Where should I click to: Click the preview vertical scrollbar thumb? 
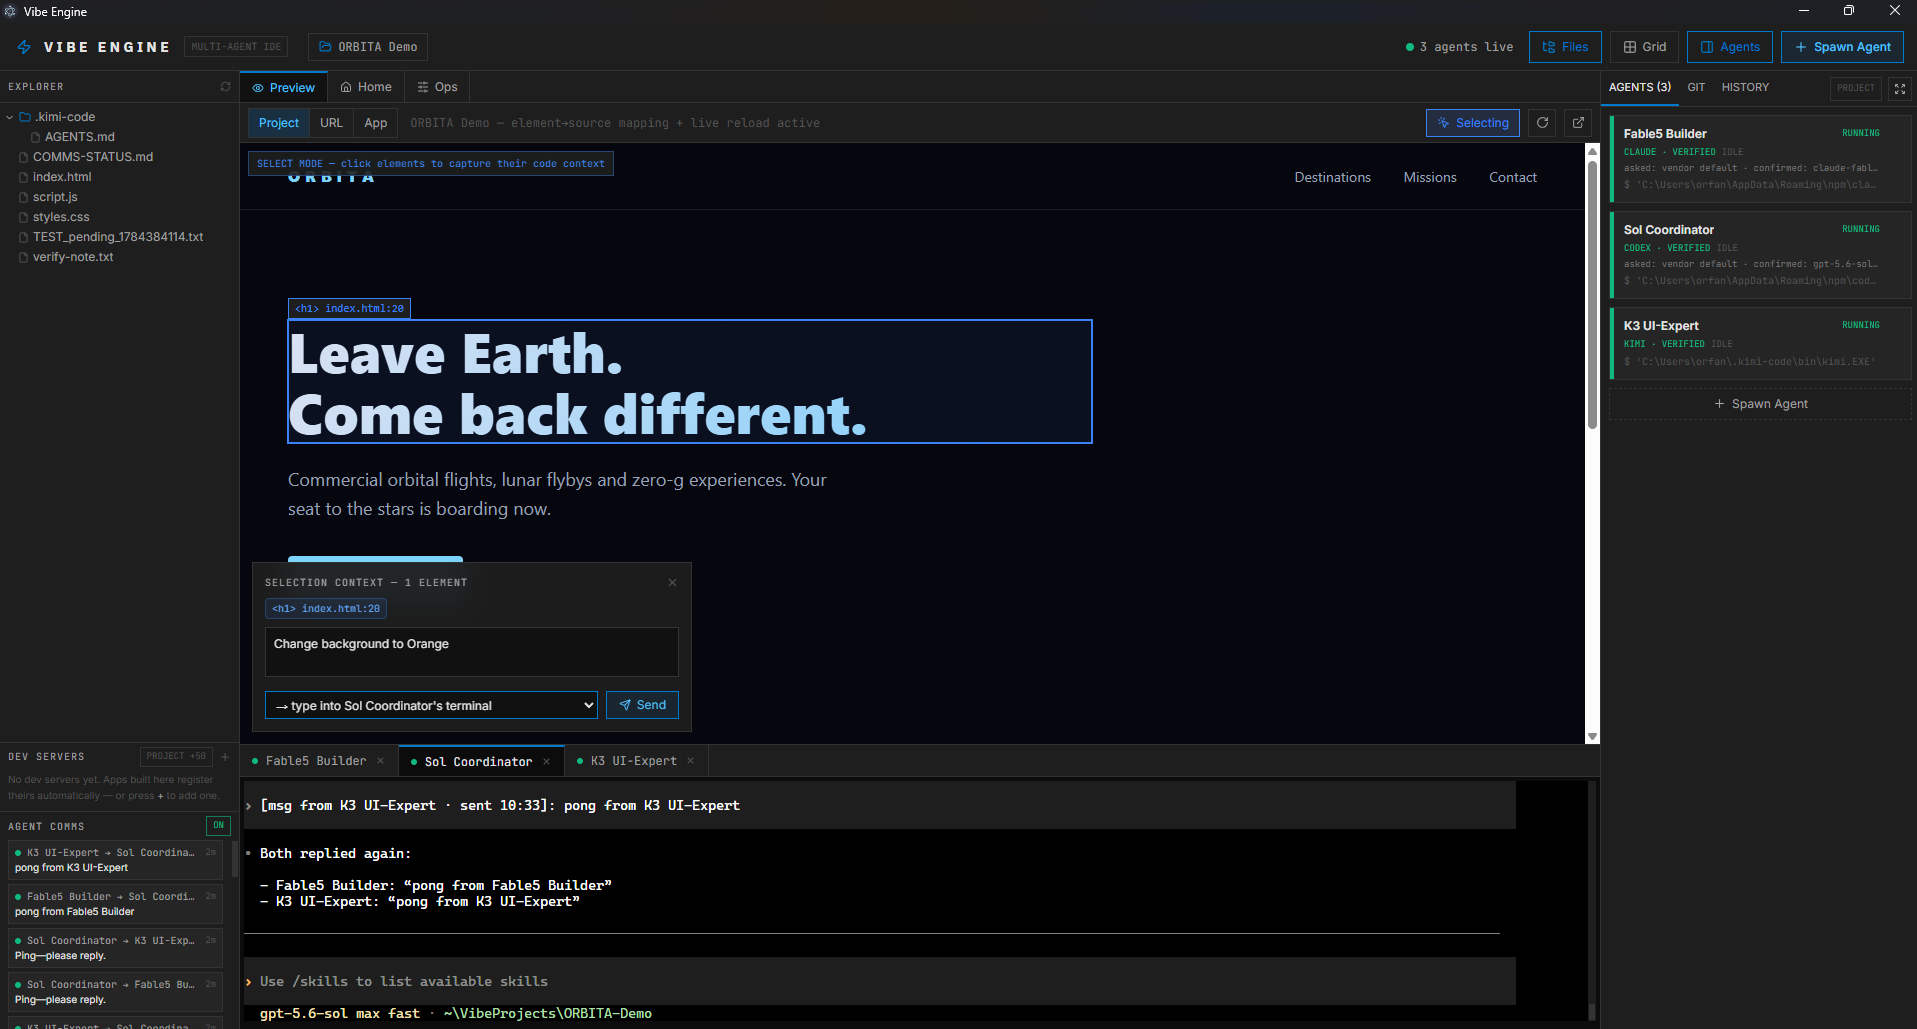coord(1592,295)
